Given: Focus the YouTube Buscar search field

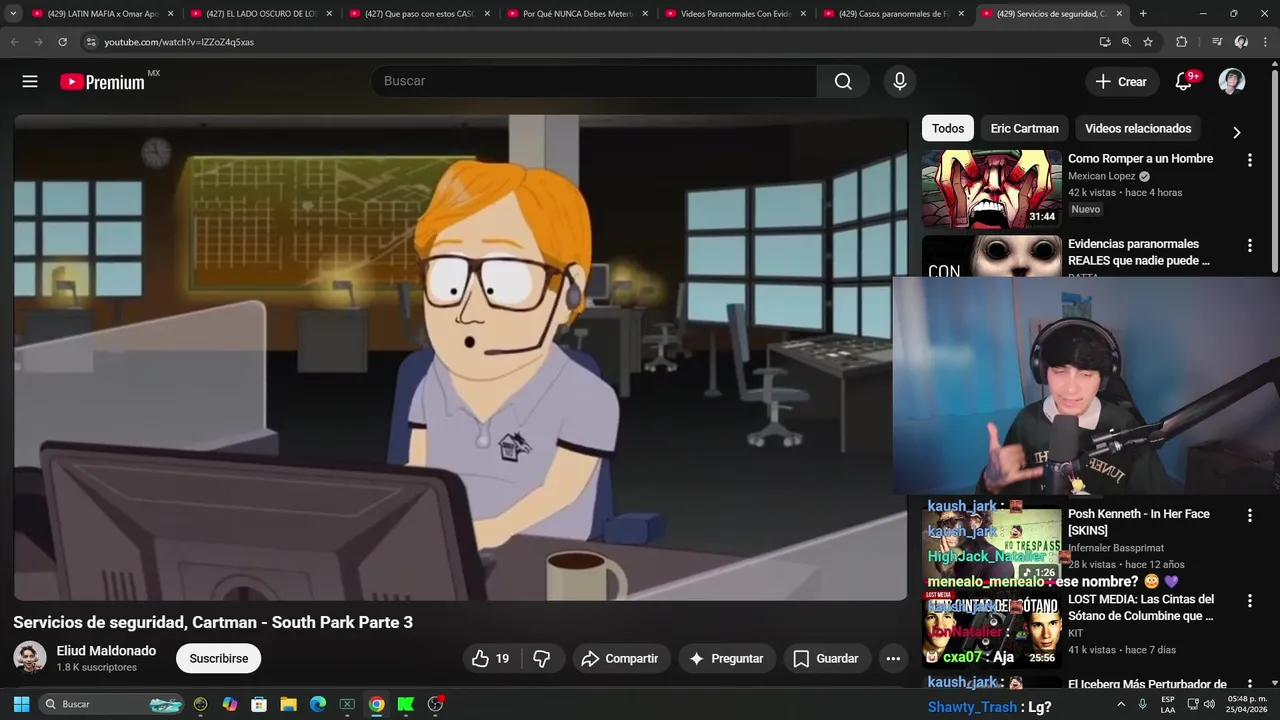Looking at the screenshot, I should pos(594,81).
